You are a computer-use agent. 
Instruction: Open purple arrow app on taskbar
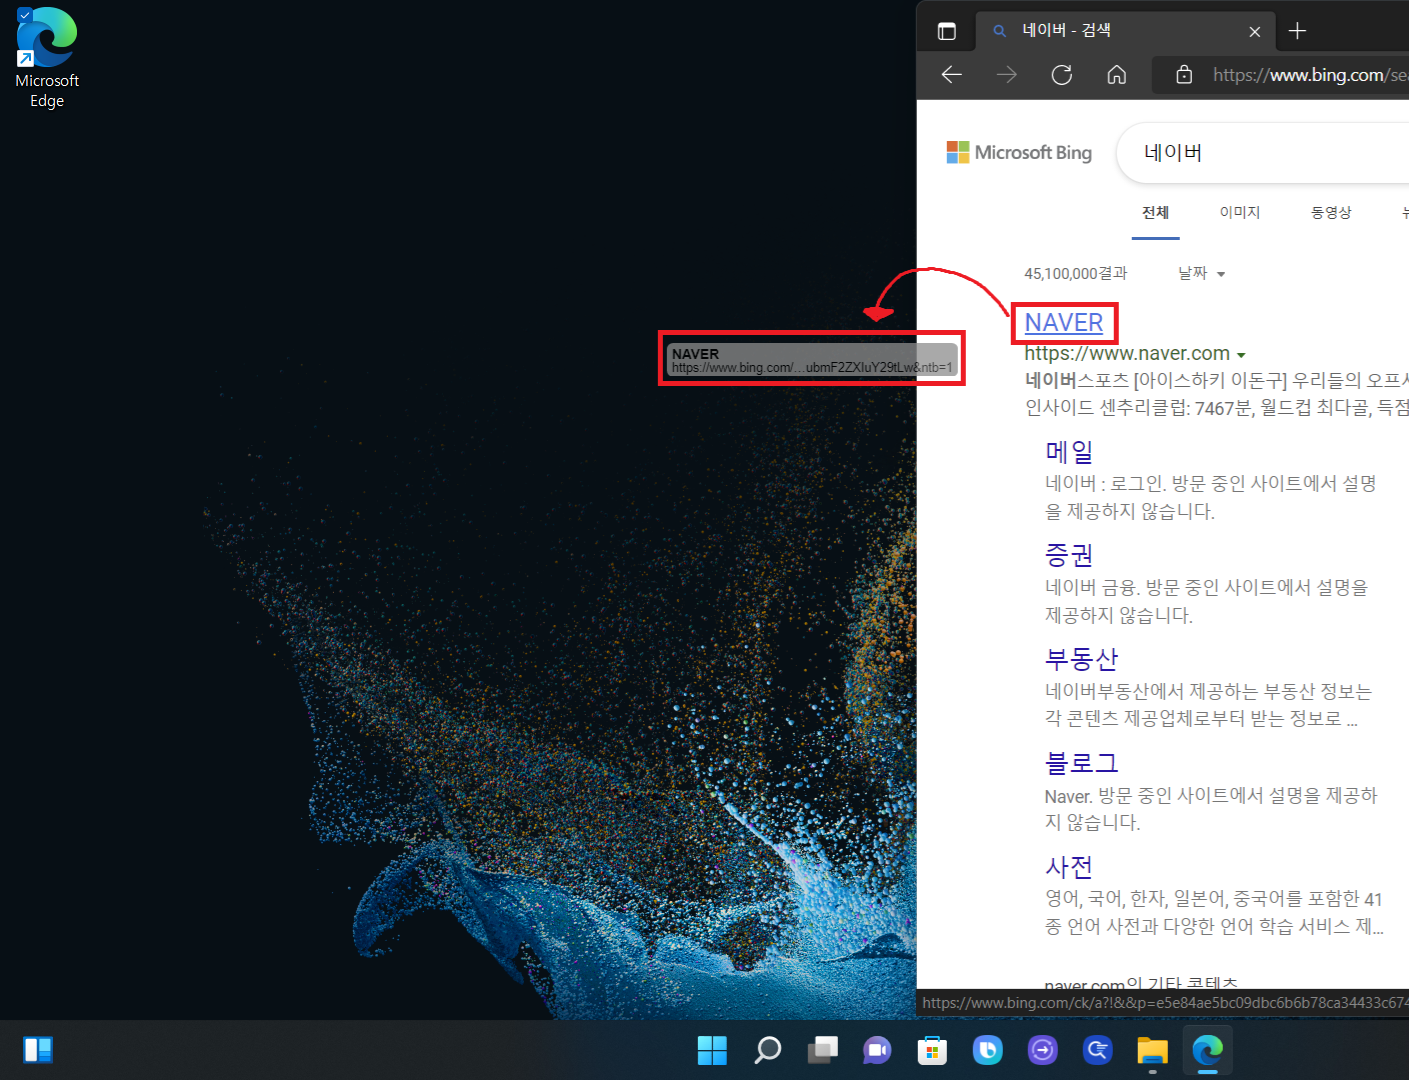point(1042,1050)
